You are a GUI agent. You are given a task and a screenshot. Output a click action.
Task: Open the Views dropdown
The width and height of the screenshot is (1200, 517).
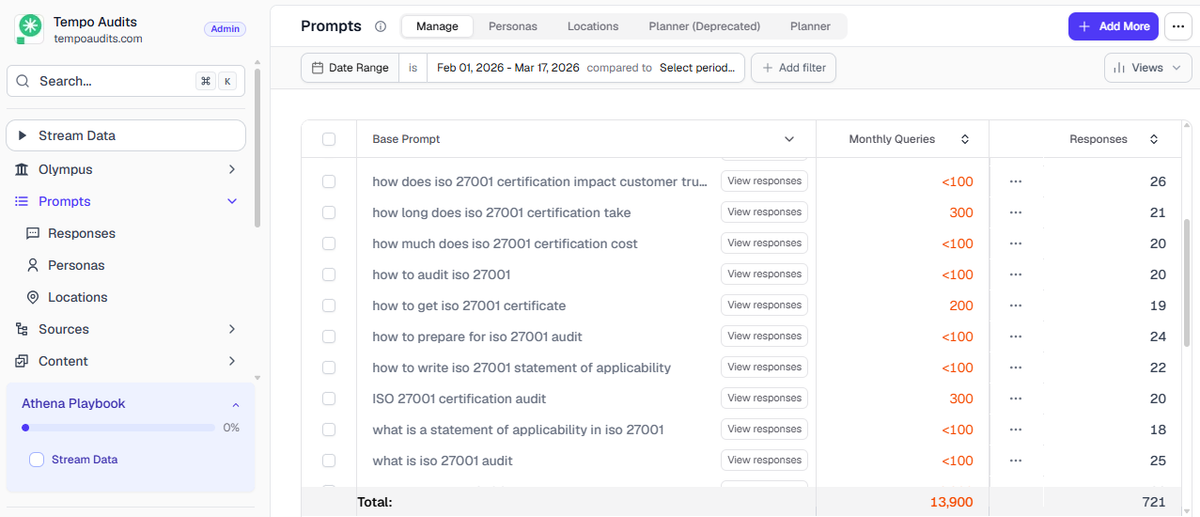tap(1148, 68)
